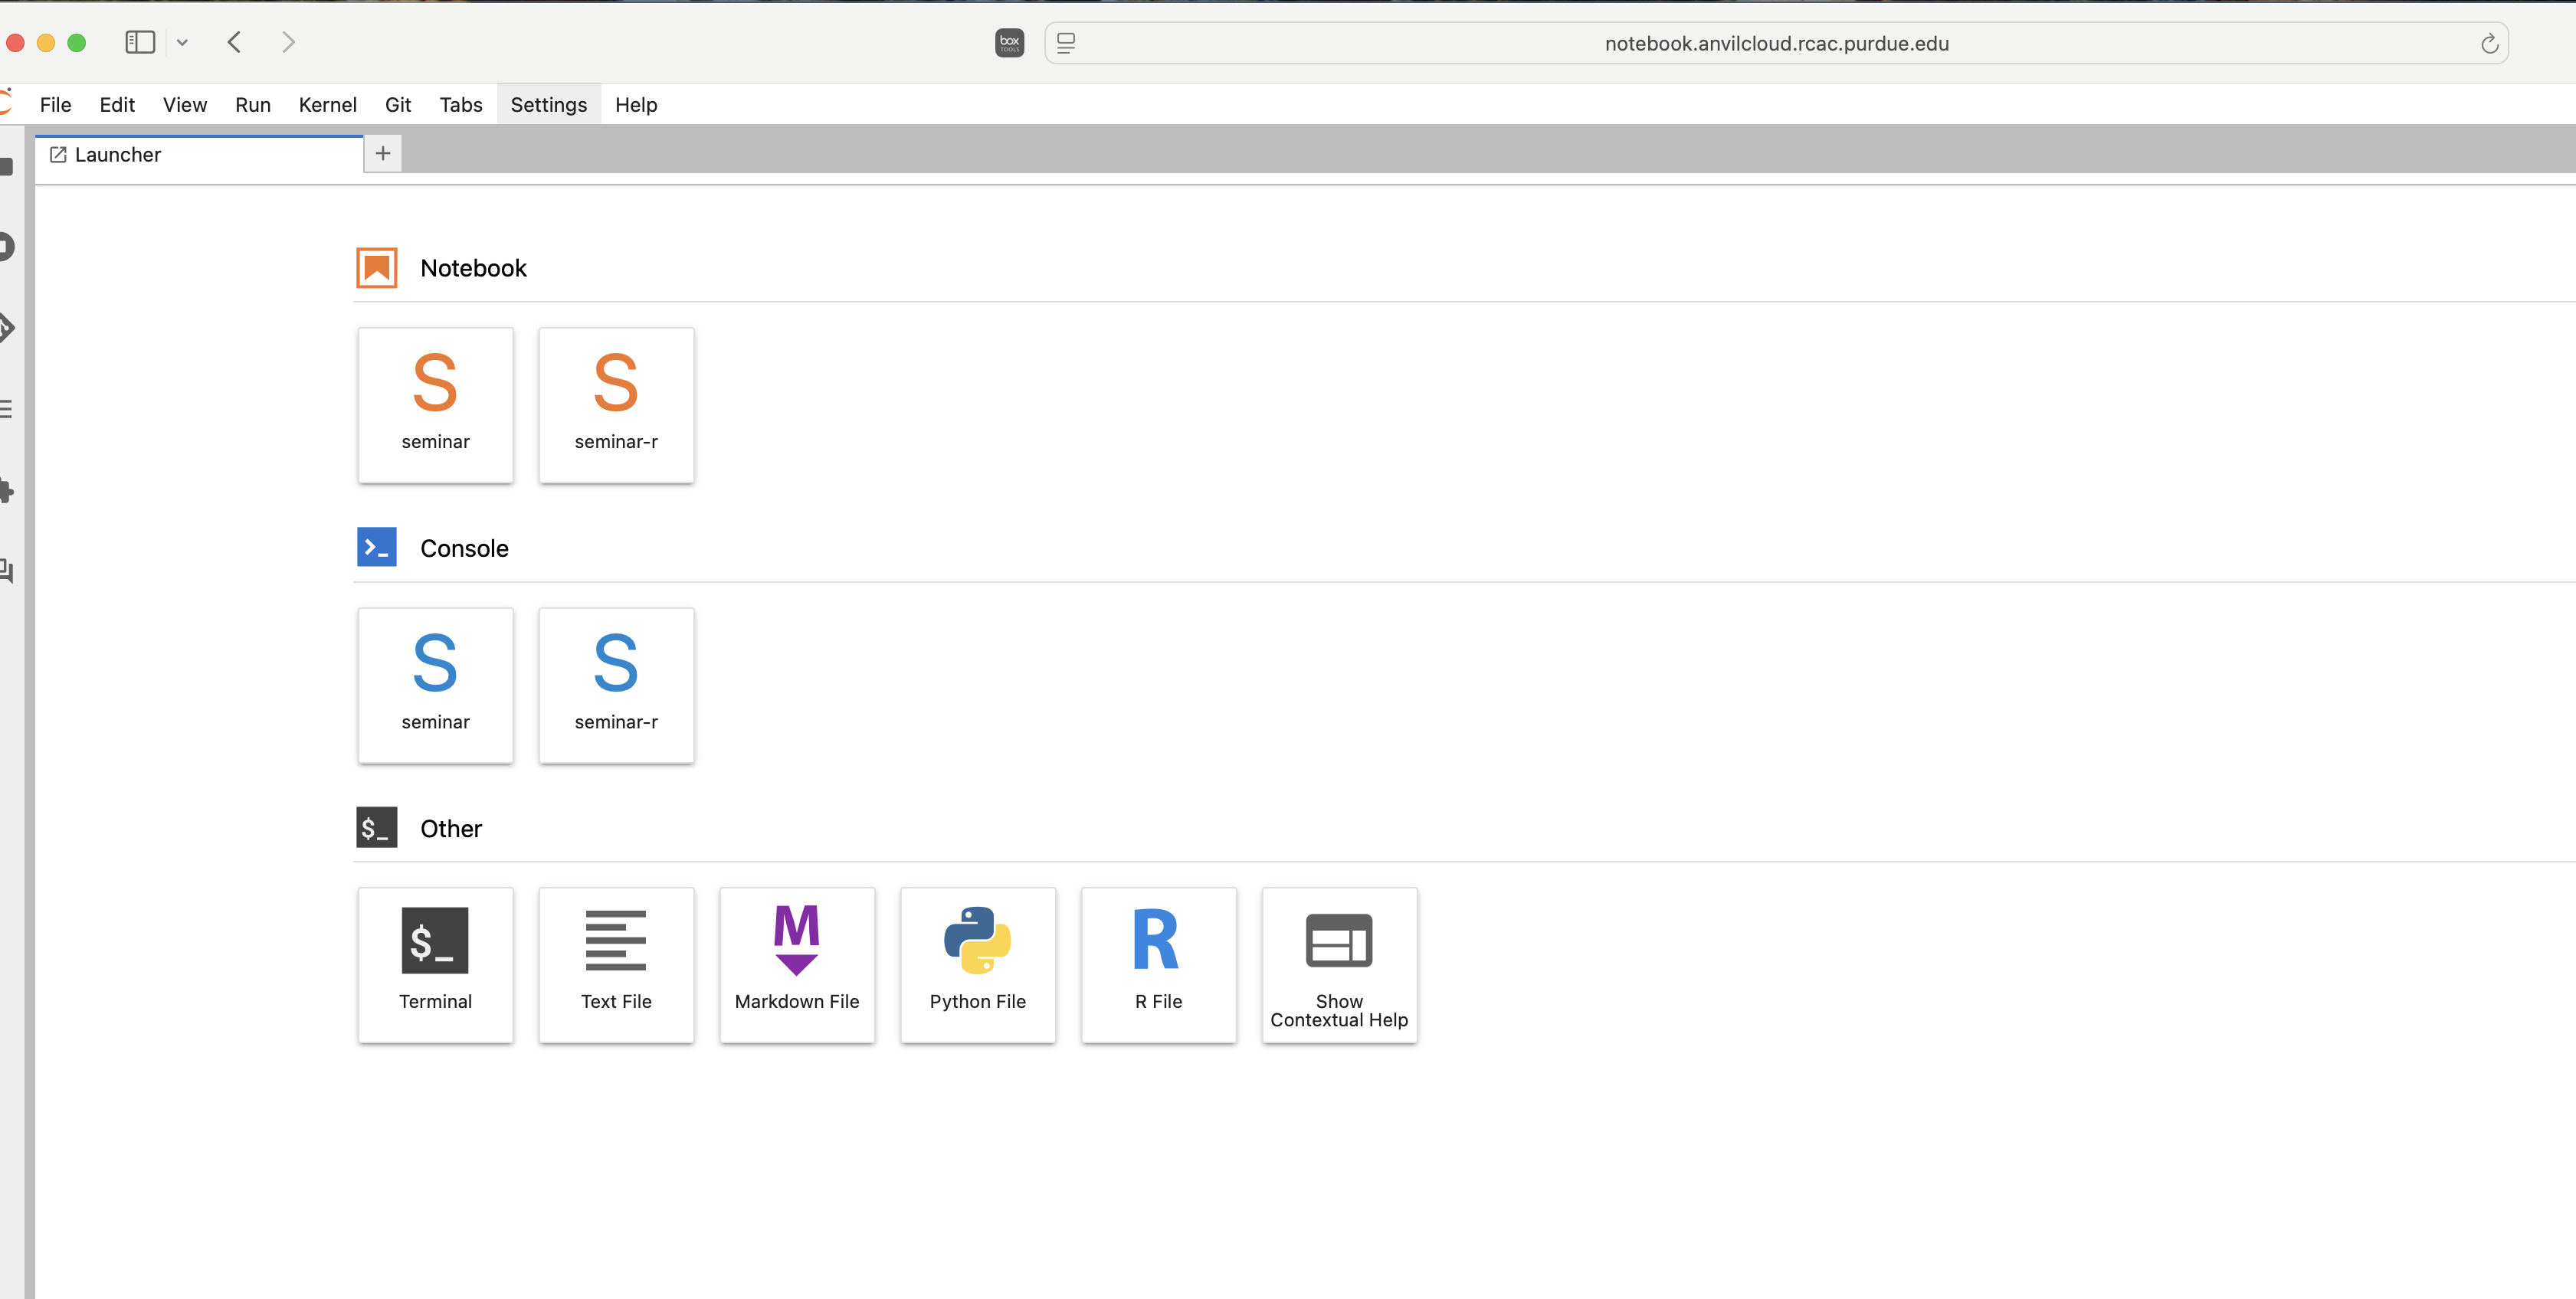Toggle the Safari sidebar panel
This screenshot has height=1299, width=2576.
pyautogui.click(x=139, y=42)
